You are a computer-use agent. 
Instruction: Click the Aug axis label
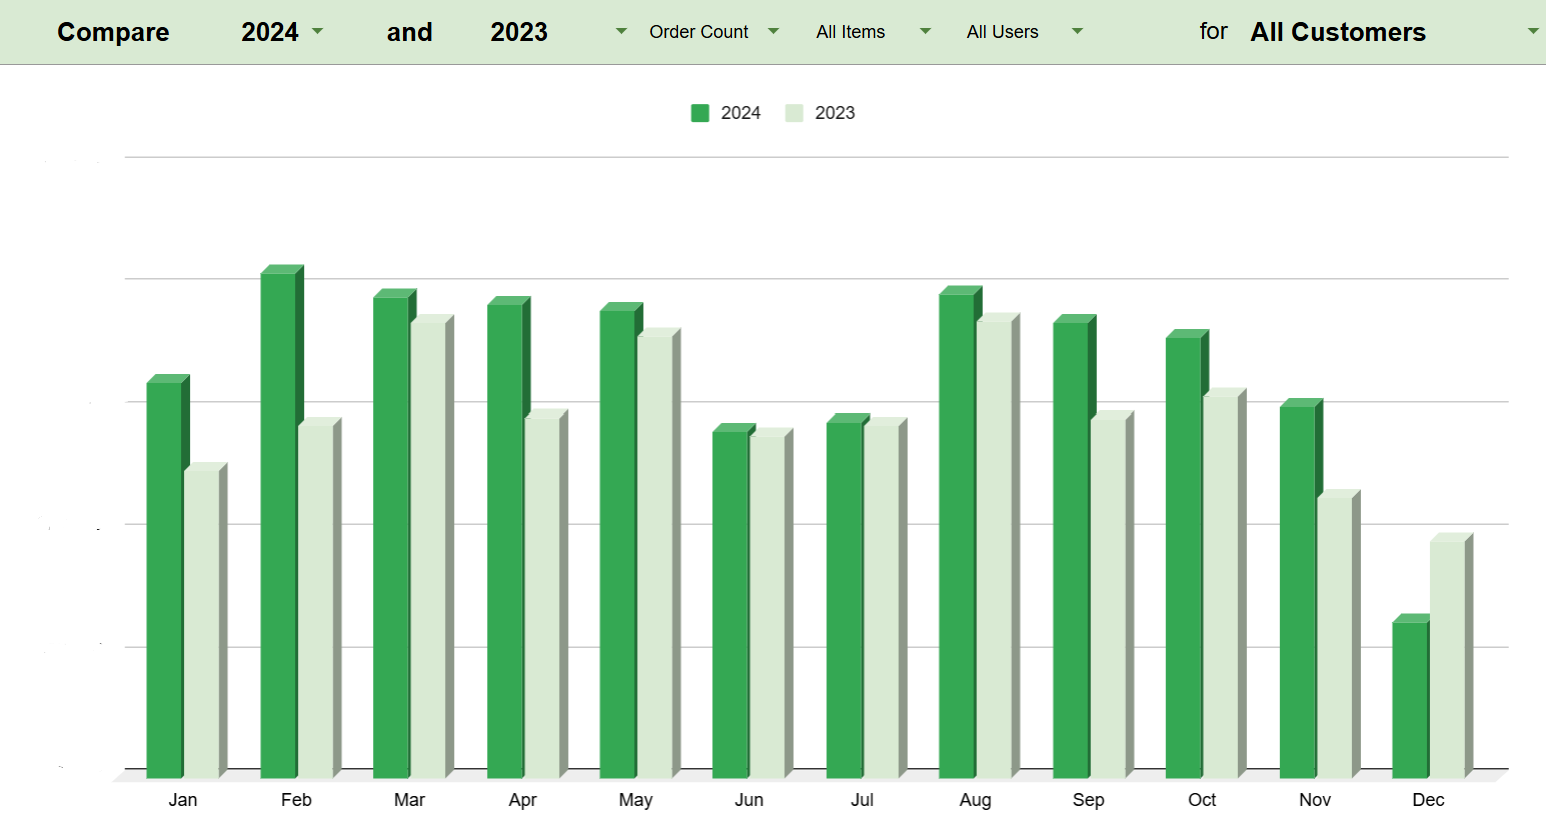tap(975, 800)
